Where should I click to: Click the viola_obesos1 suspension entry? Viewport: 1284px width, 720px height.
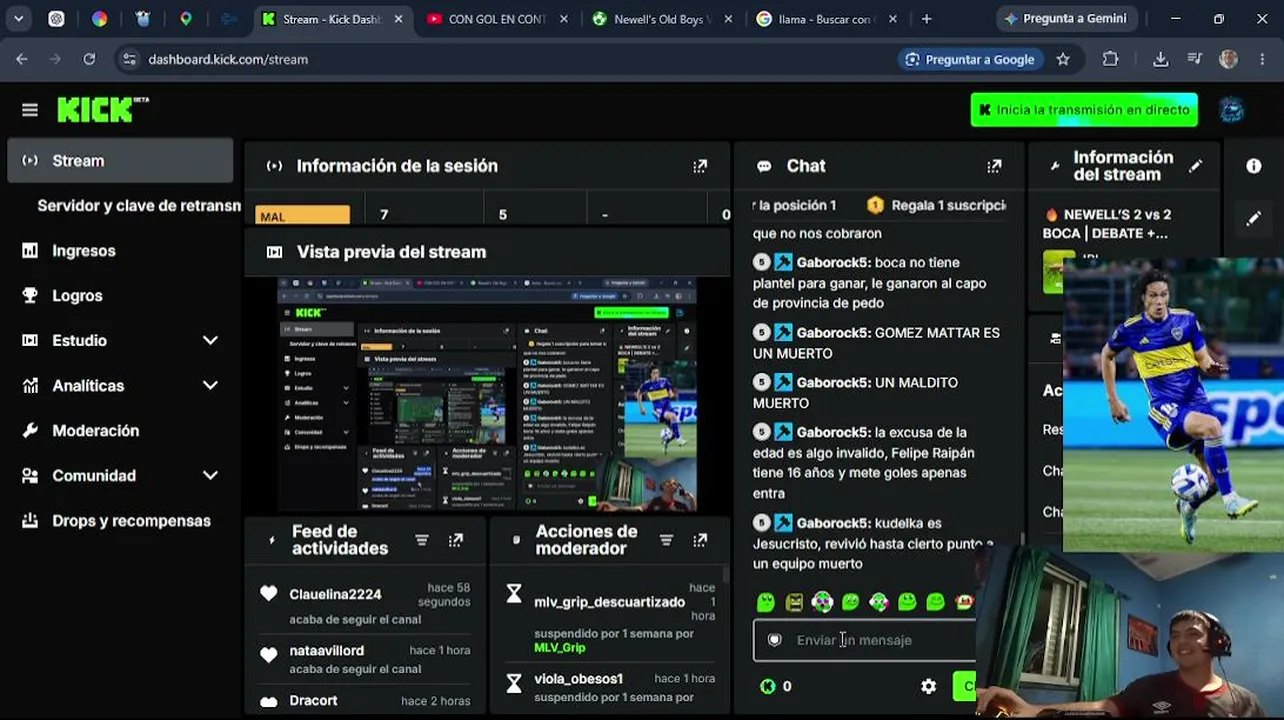tap(610, 687)
